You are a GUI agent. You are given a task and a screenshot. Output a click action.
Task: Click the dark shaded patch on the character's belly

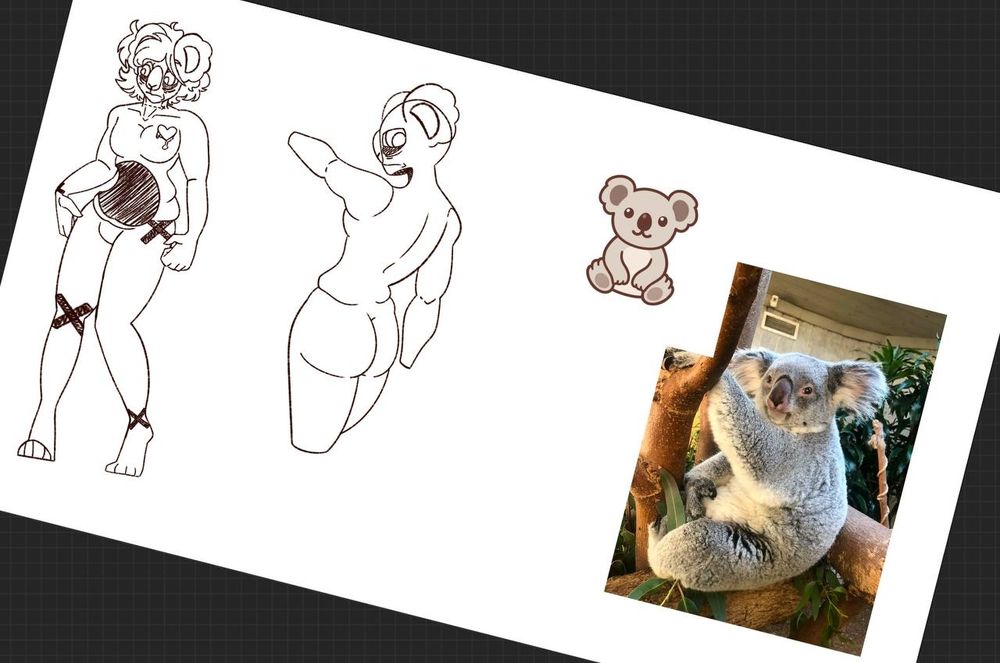[130, 190]
